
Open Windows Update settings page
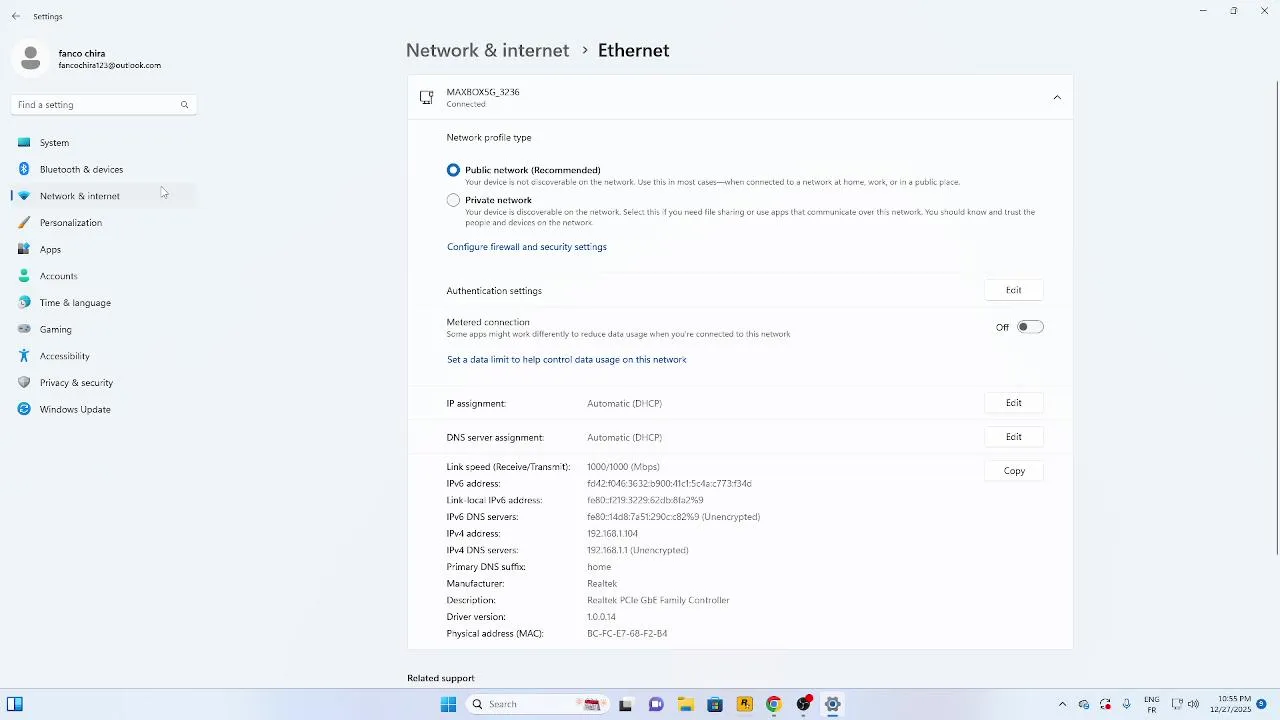click(104, 409)
